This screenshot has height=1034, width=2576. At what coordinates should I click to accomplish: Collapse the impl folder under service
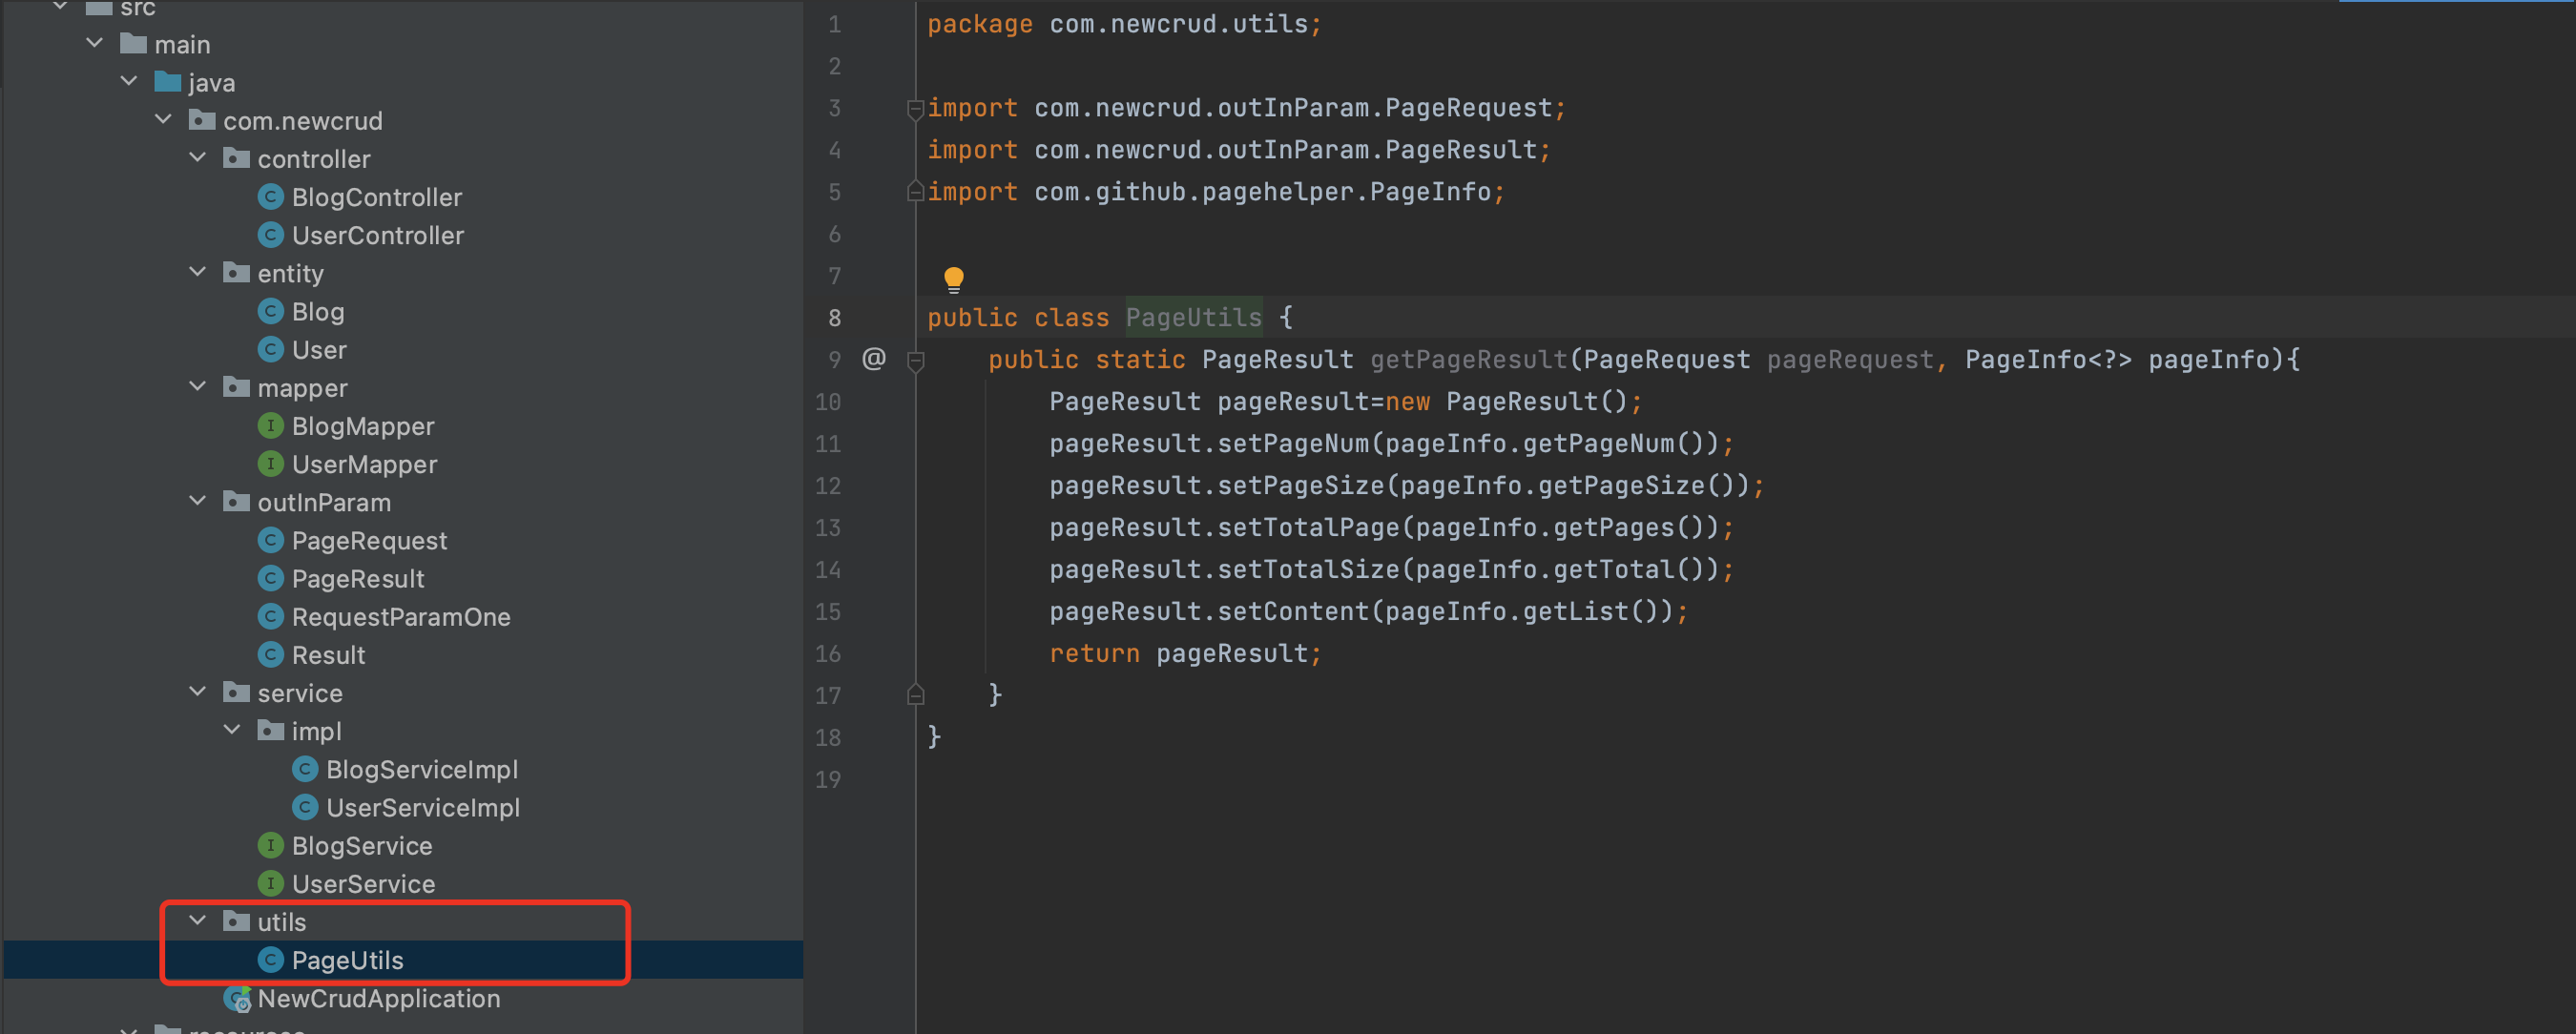(232, 730)
